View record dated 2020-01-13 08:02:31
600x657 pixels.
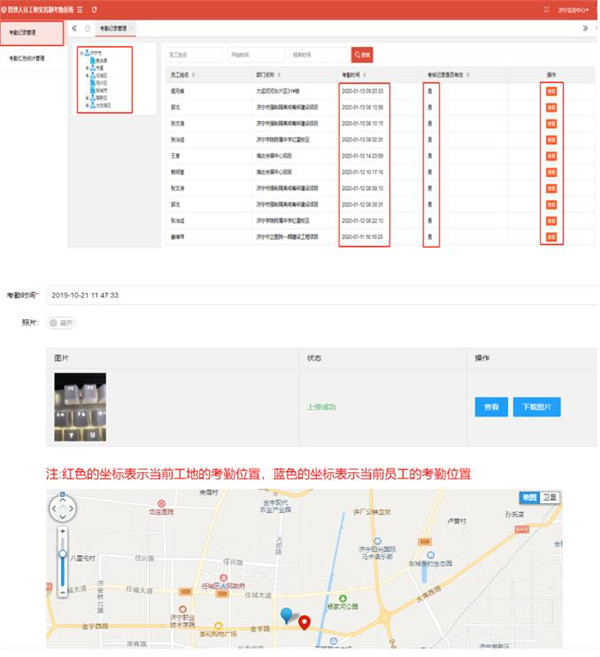coord(551,140)
